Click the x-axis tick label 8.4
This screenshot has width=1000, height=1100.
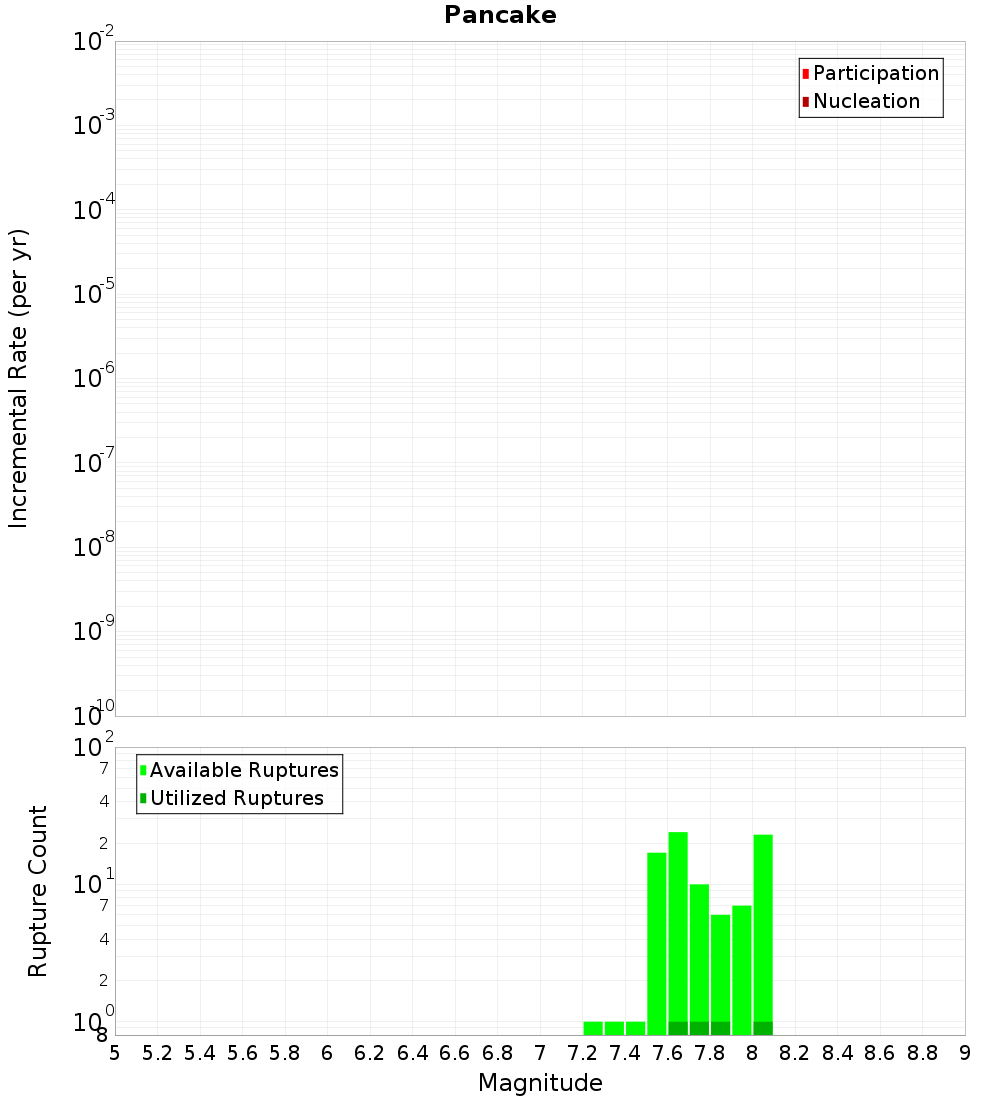(x=837, y=1053)
